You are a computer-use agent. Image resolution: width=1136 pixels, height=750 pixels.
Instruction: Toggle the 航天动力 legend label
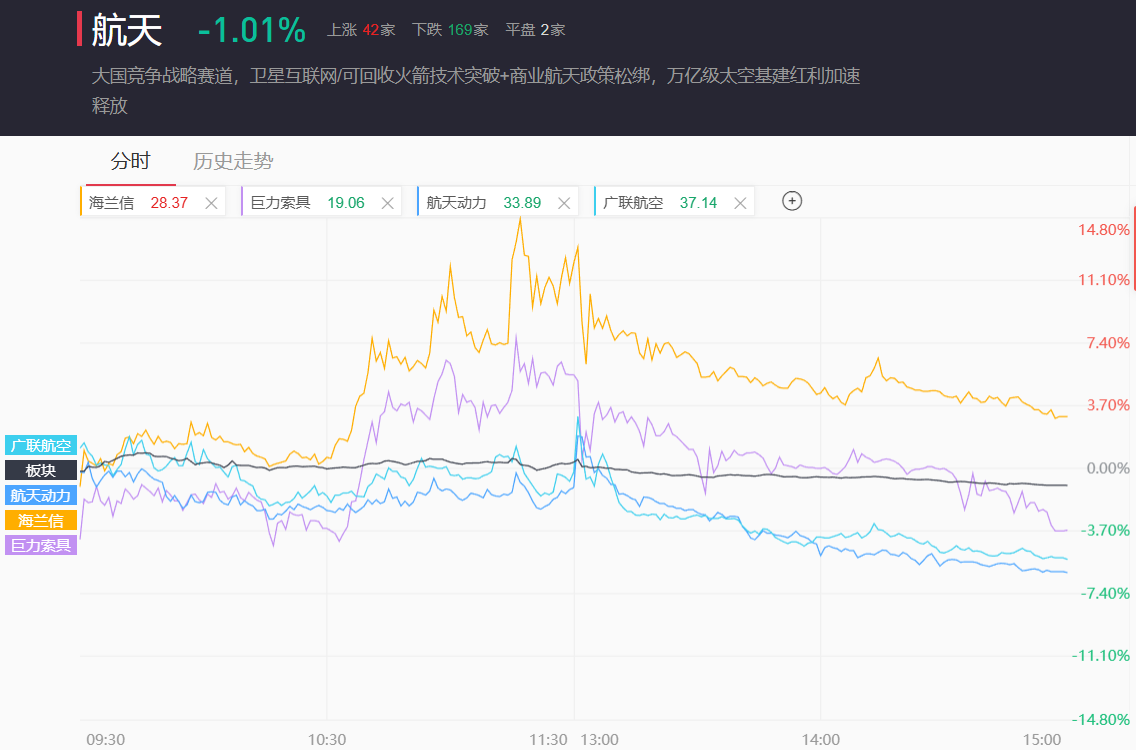[x=41, y=495]
